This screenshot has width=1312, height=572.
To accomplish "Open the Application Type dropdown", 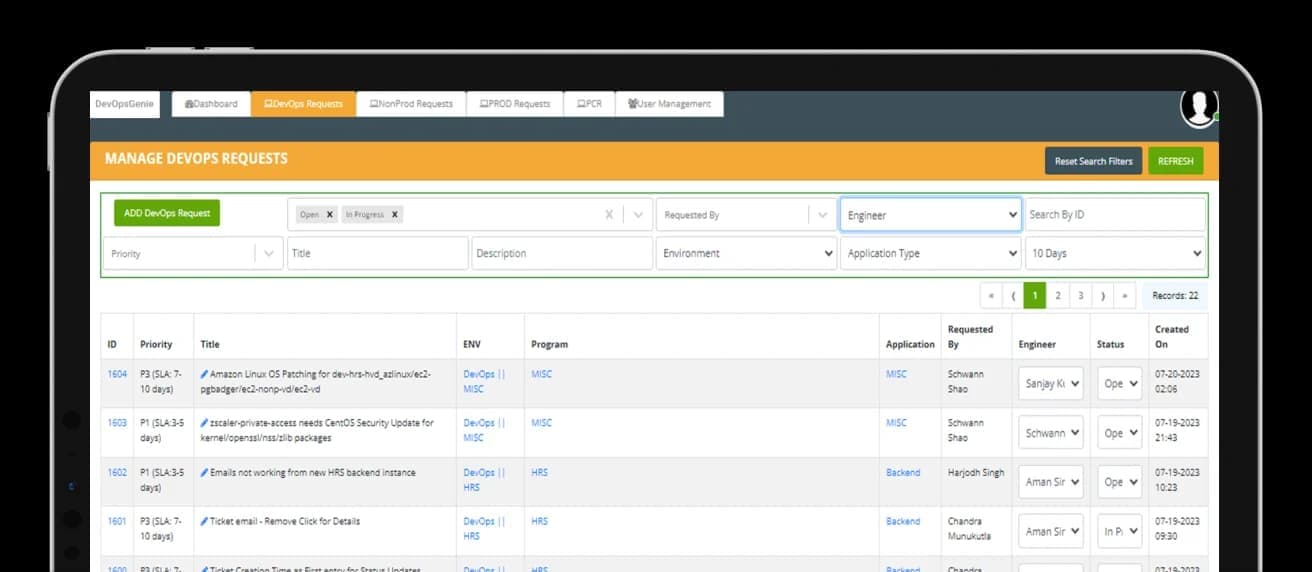I will click(930, 253).
